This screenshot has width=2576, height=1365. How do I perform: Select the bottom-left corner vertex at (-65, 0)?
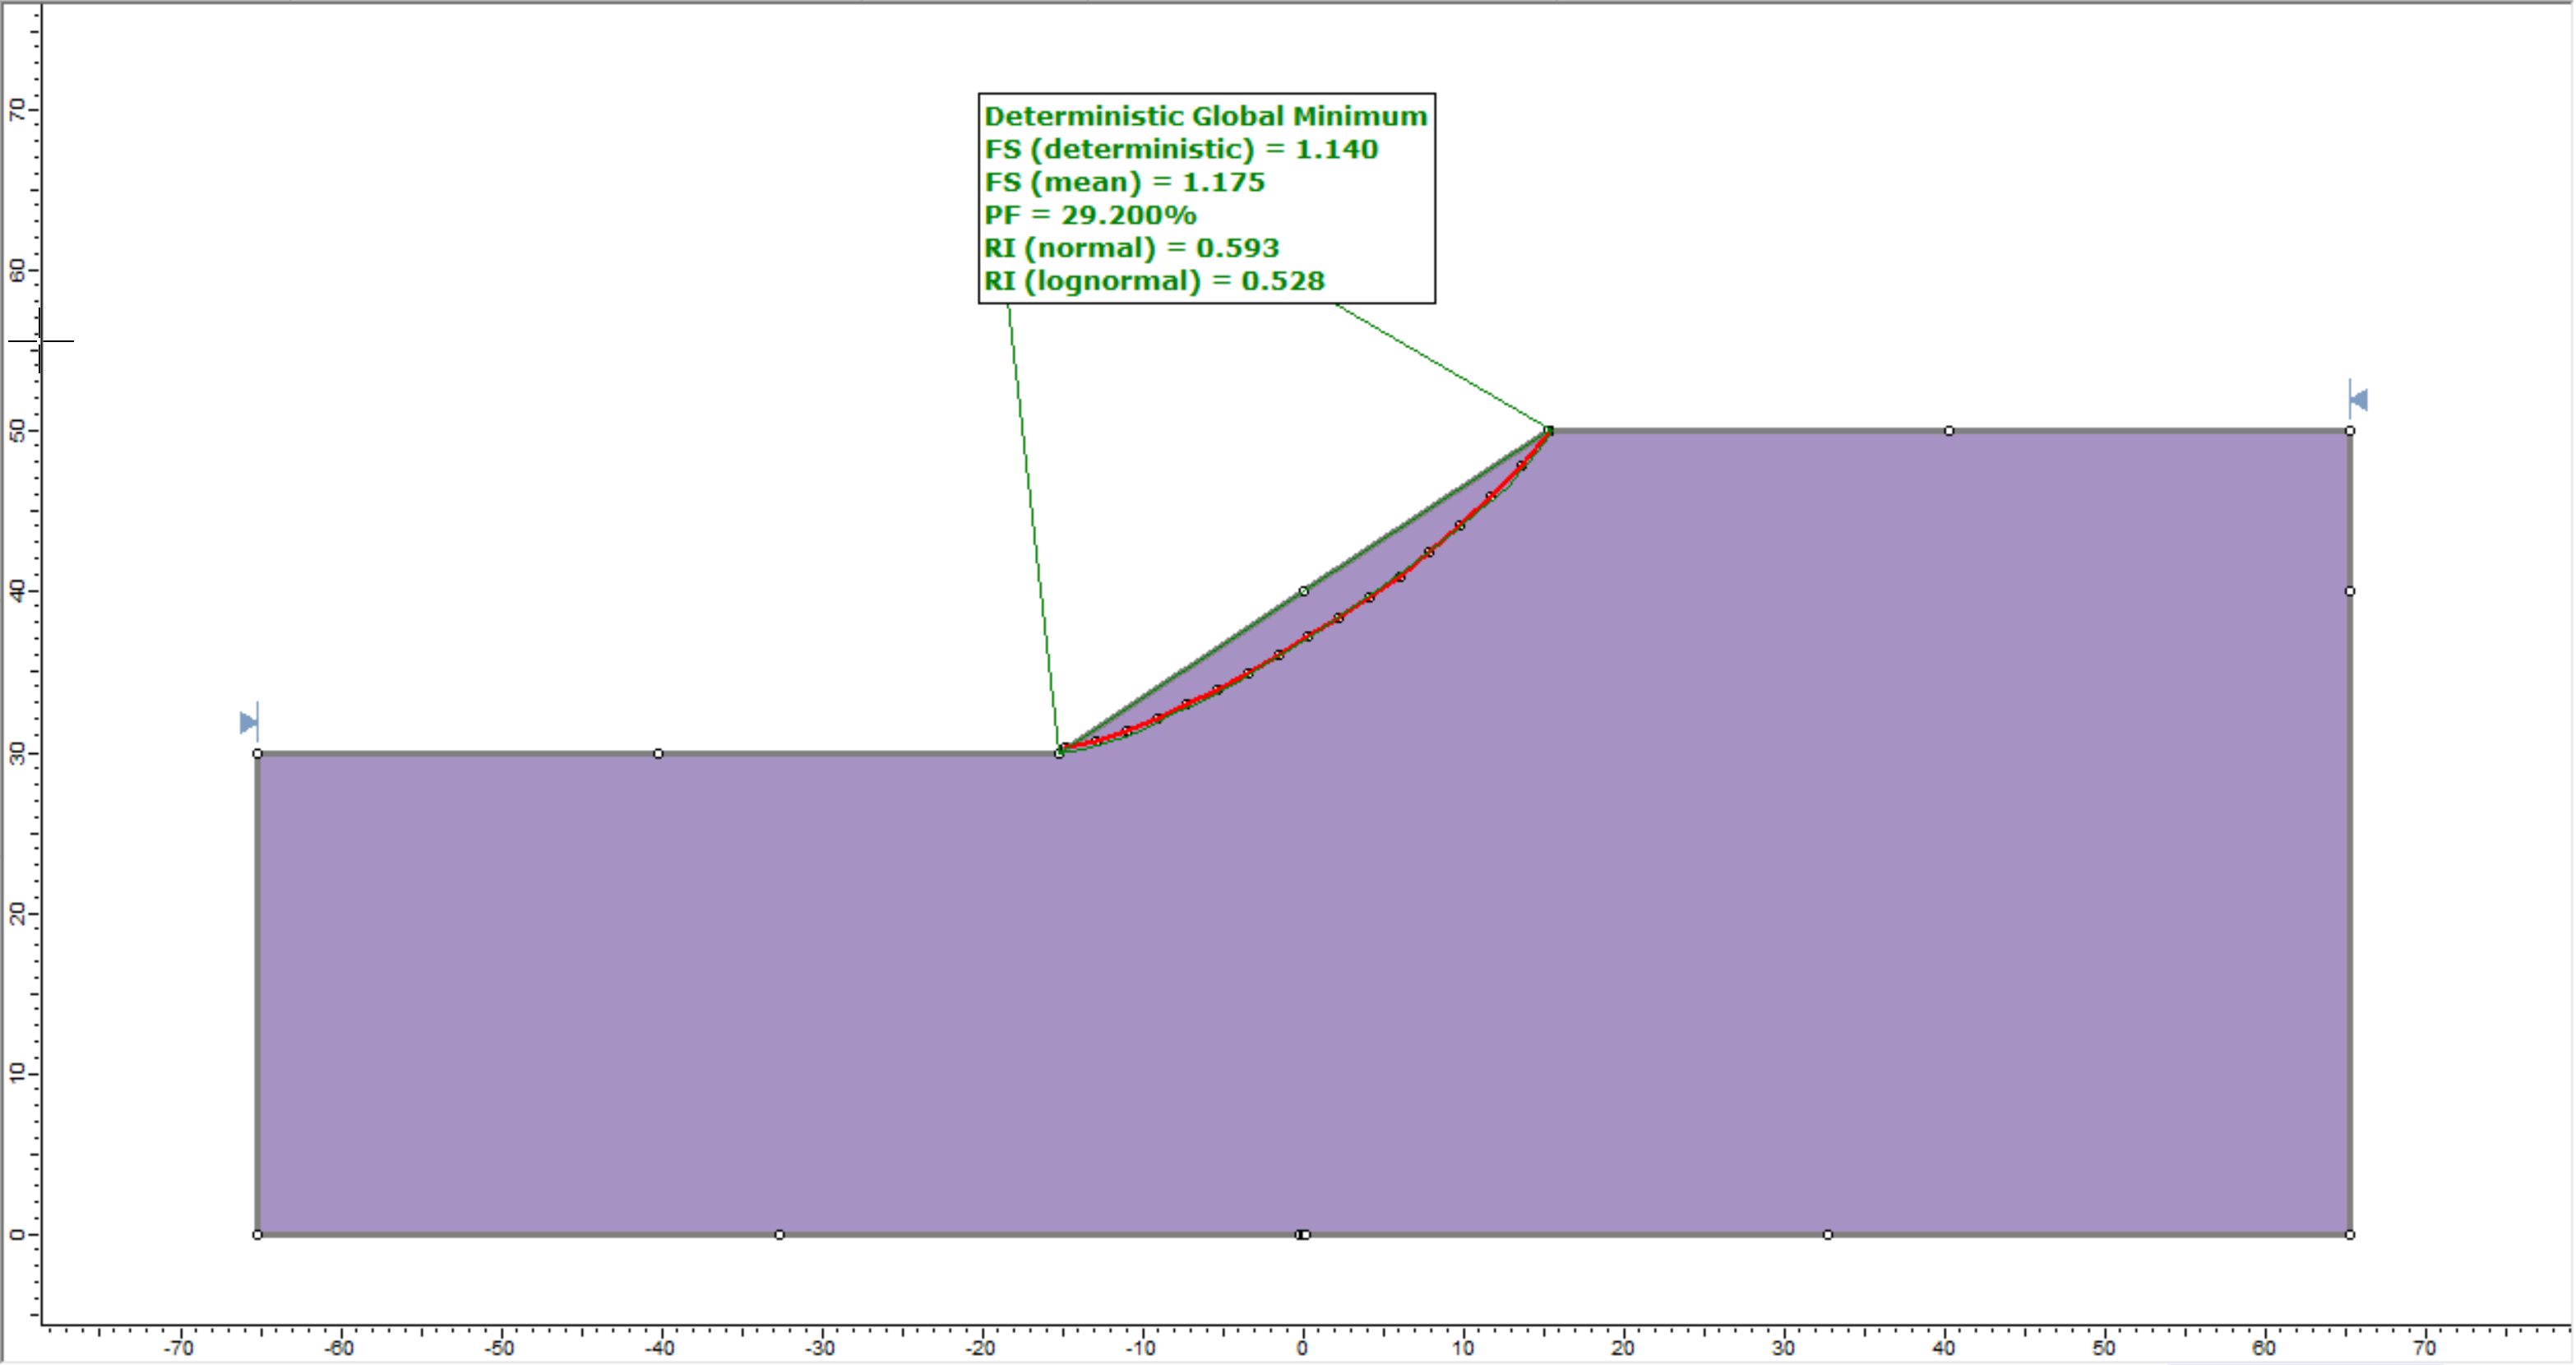coord(257,1235)
